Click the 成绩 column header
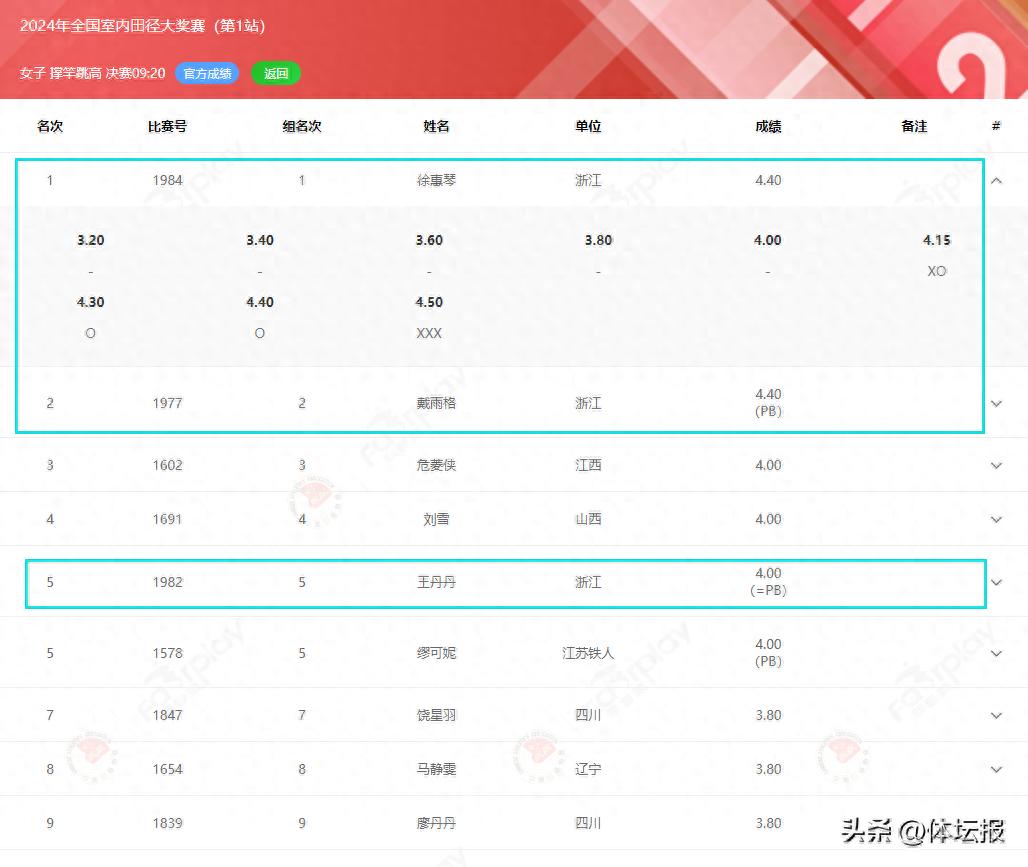This screenshot has height=867, width=1028. [x=768, y=127]
